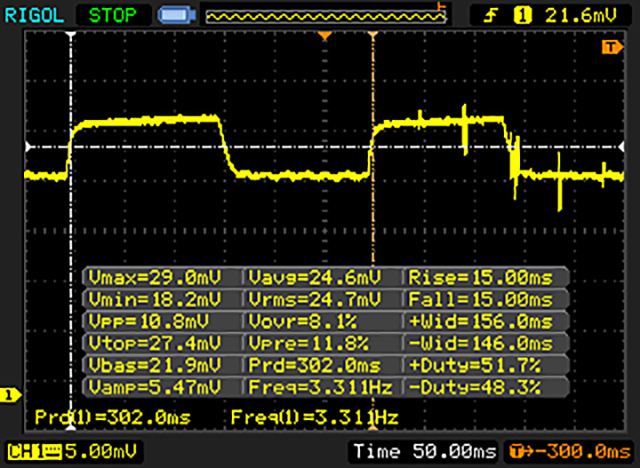Click the rising edge trigger icon

(491, 16)
